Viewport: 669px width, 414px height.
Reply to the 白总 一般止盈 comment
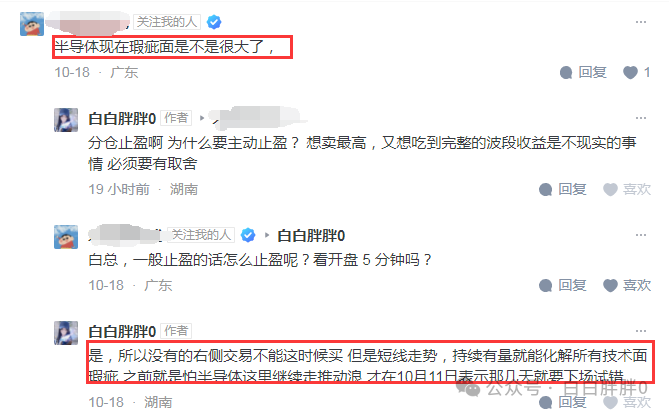[563, 285]
